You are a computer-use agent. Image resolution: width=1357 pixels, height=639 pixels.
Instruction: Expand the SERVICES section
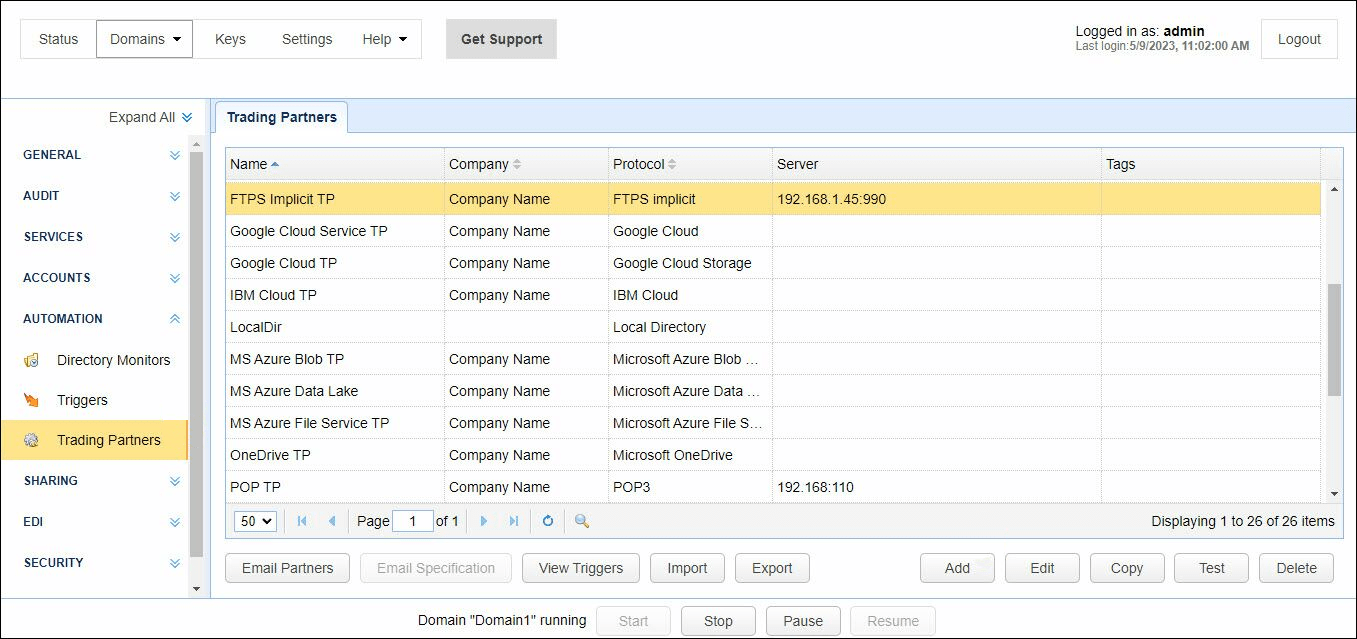coord(175,237)
